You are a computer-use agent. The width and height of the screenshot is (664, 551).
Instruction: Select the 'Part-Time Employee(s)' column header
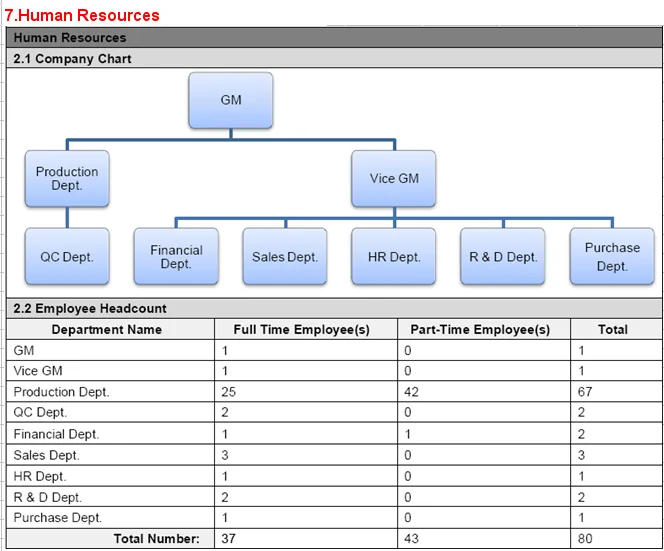484,329
